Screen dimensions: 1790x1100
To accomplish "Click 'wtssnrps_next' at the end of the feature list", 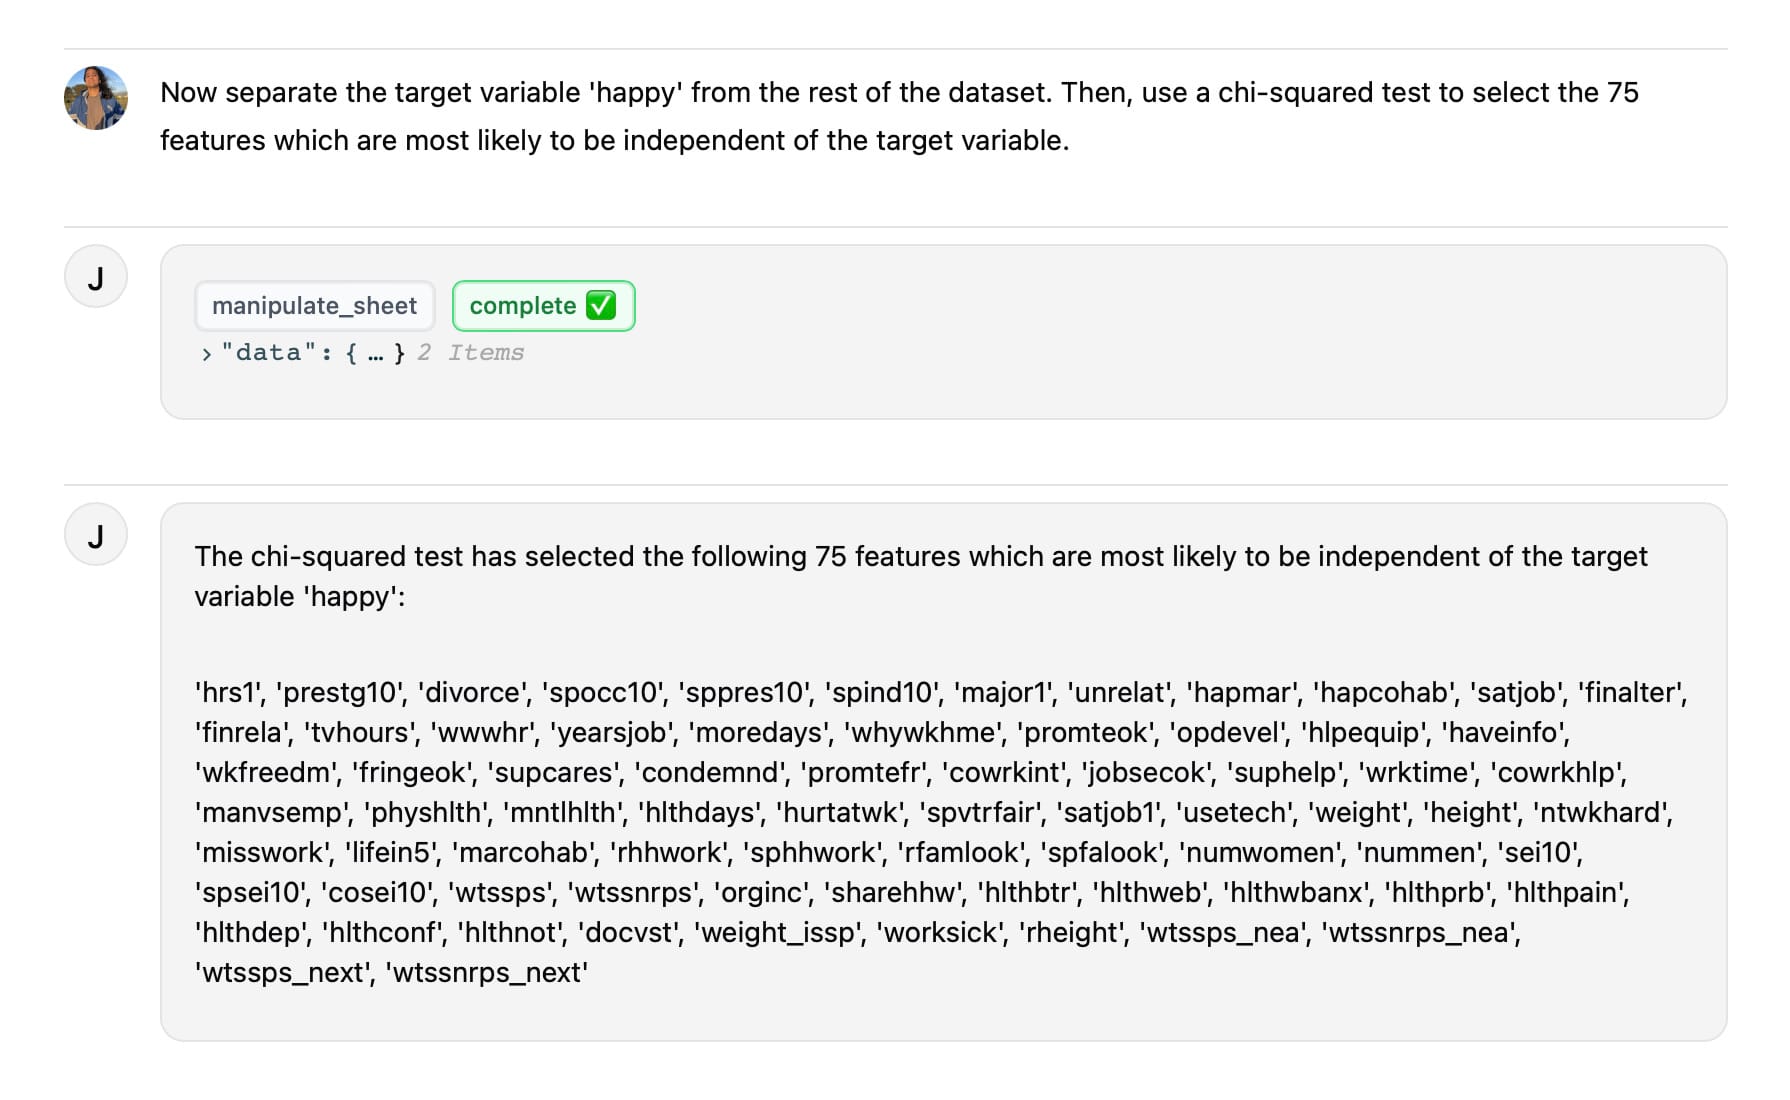I will point(487,972).
